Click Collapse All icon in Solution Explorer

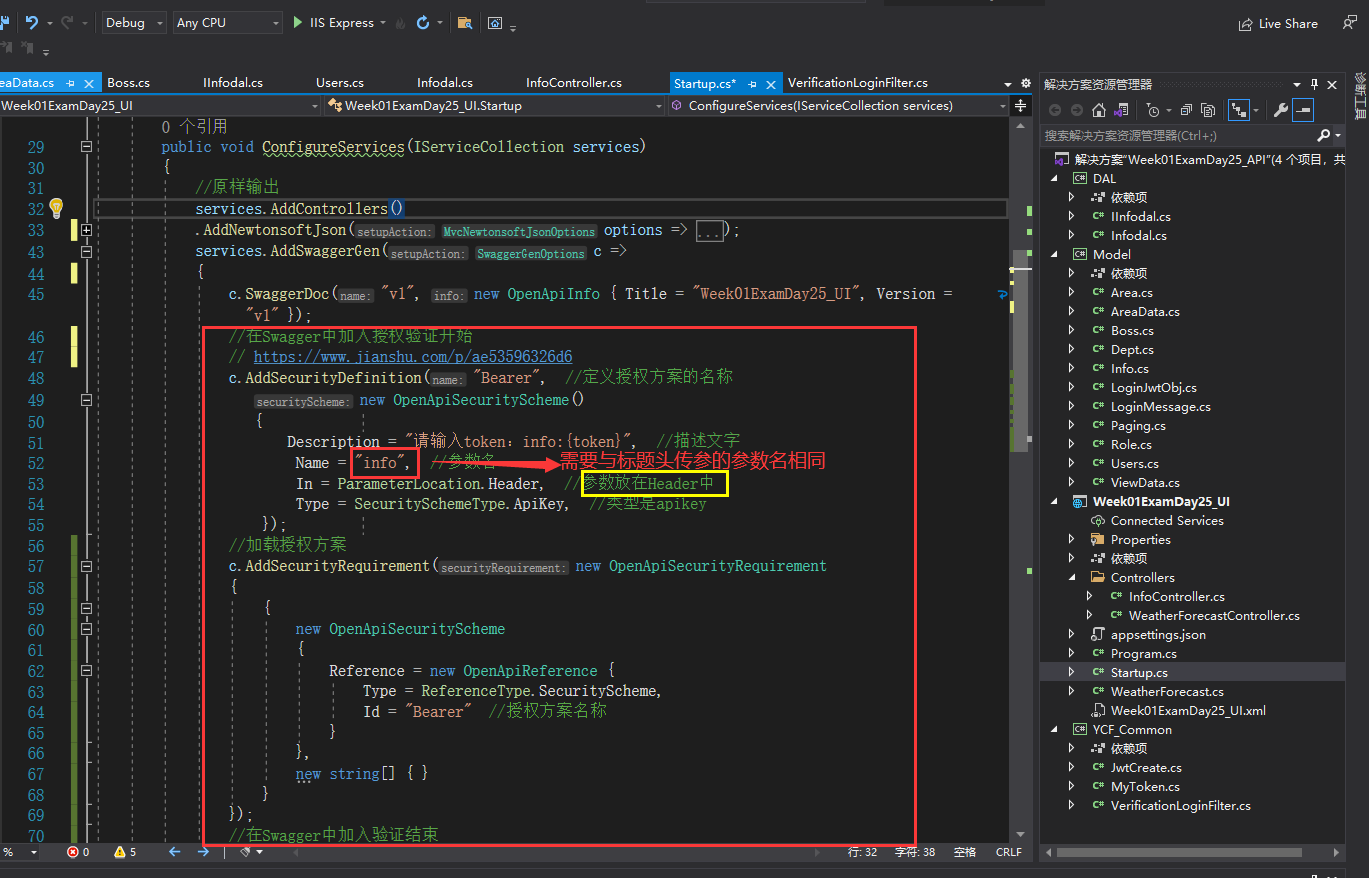(1186, 110)
